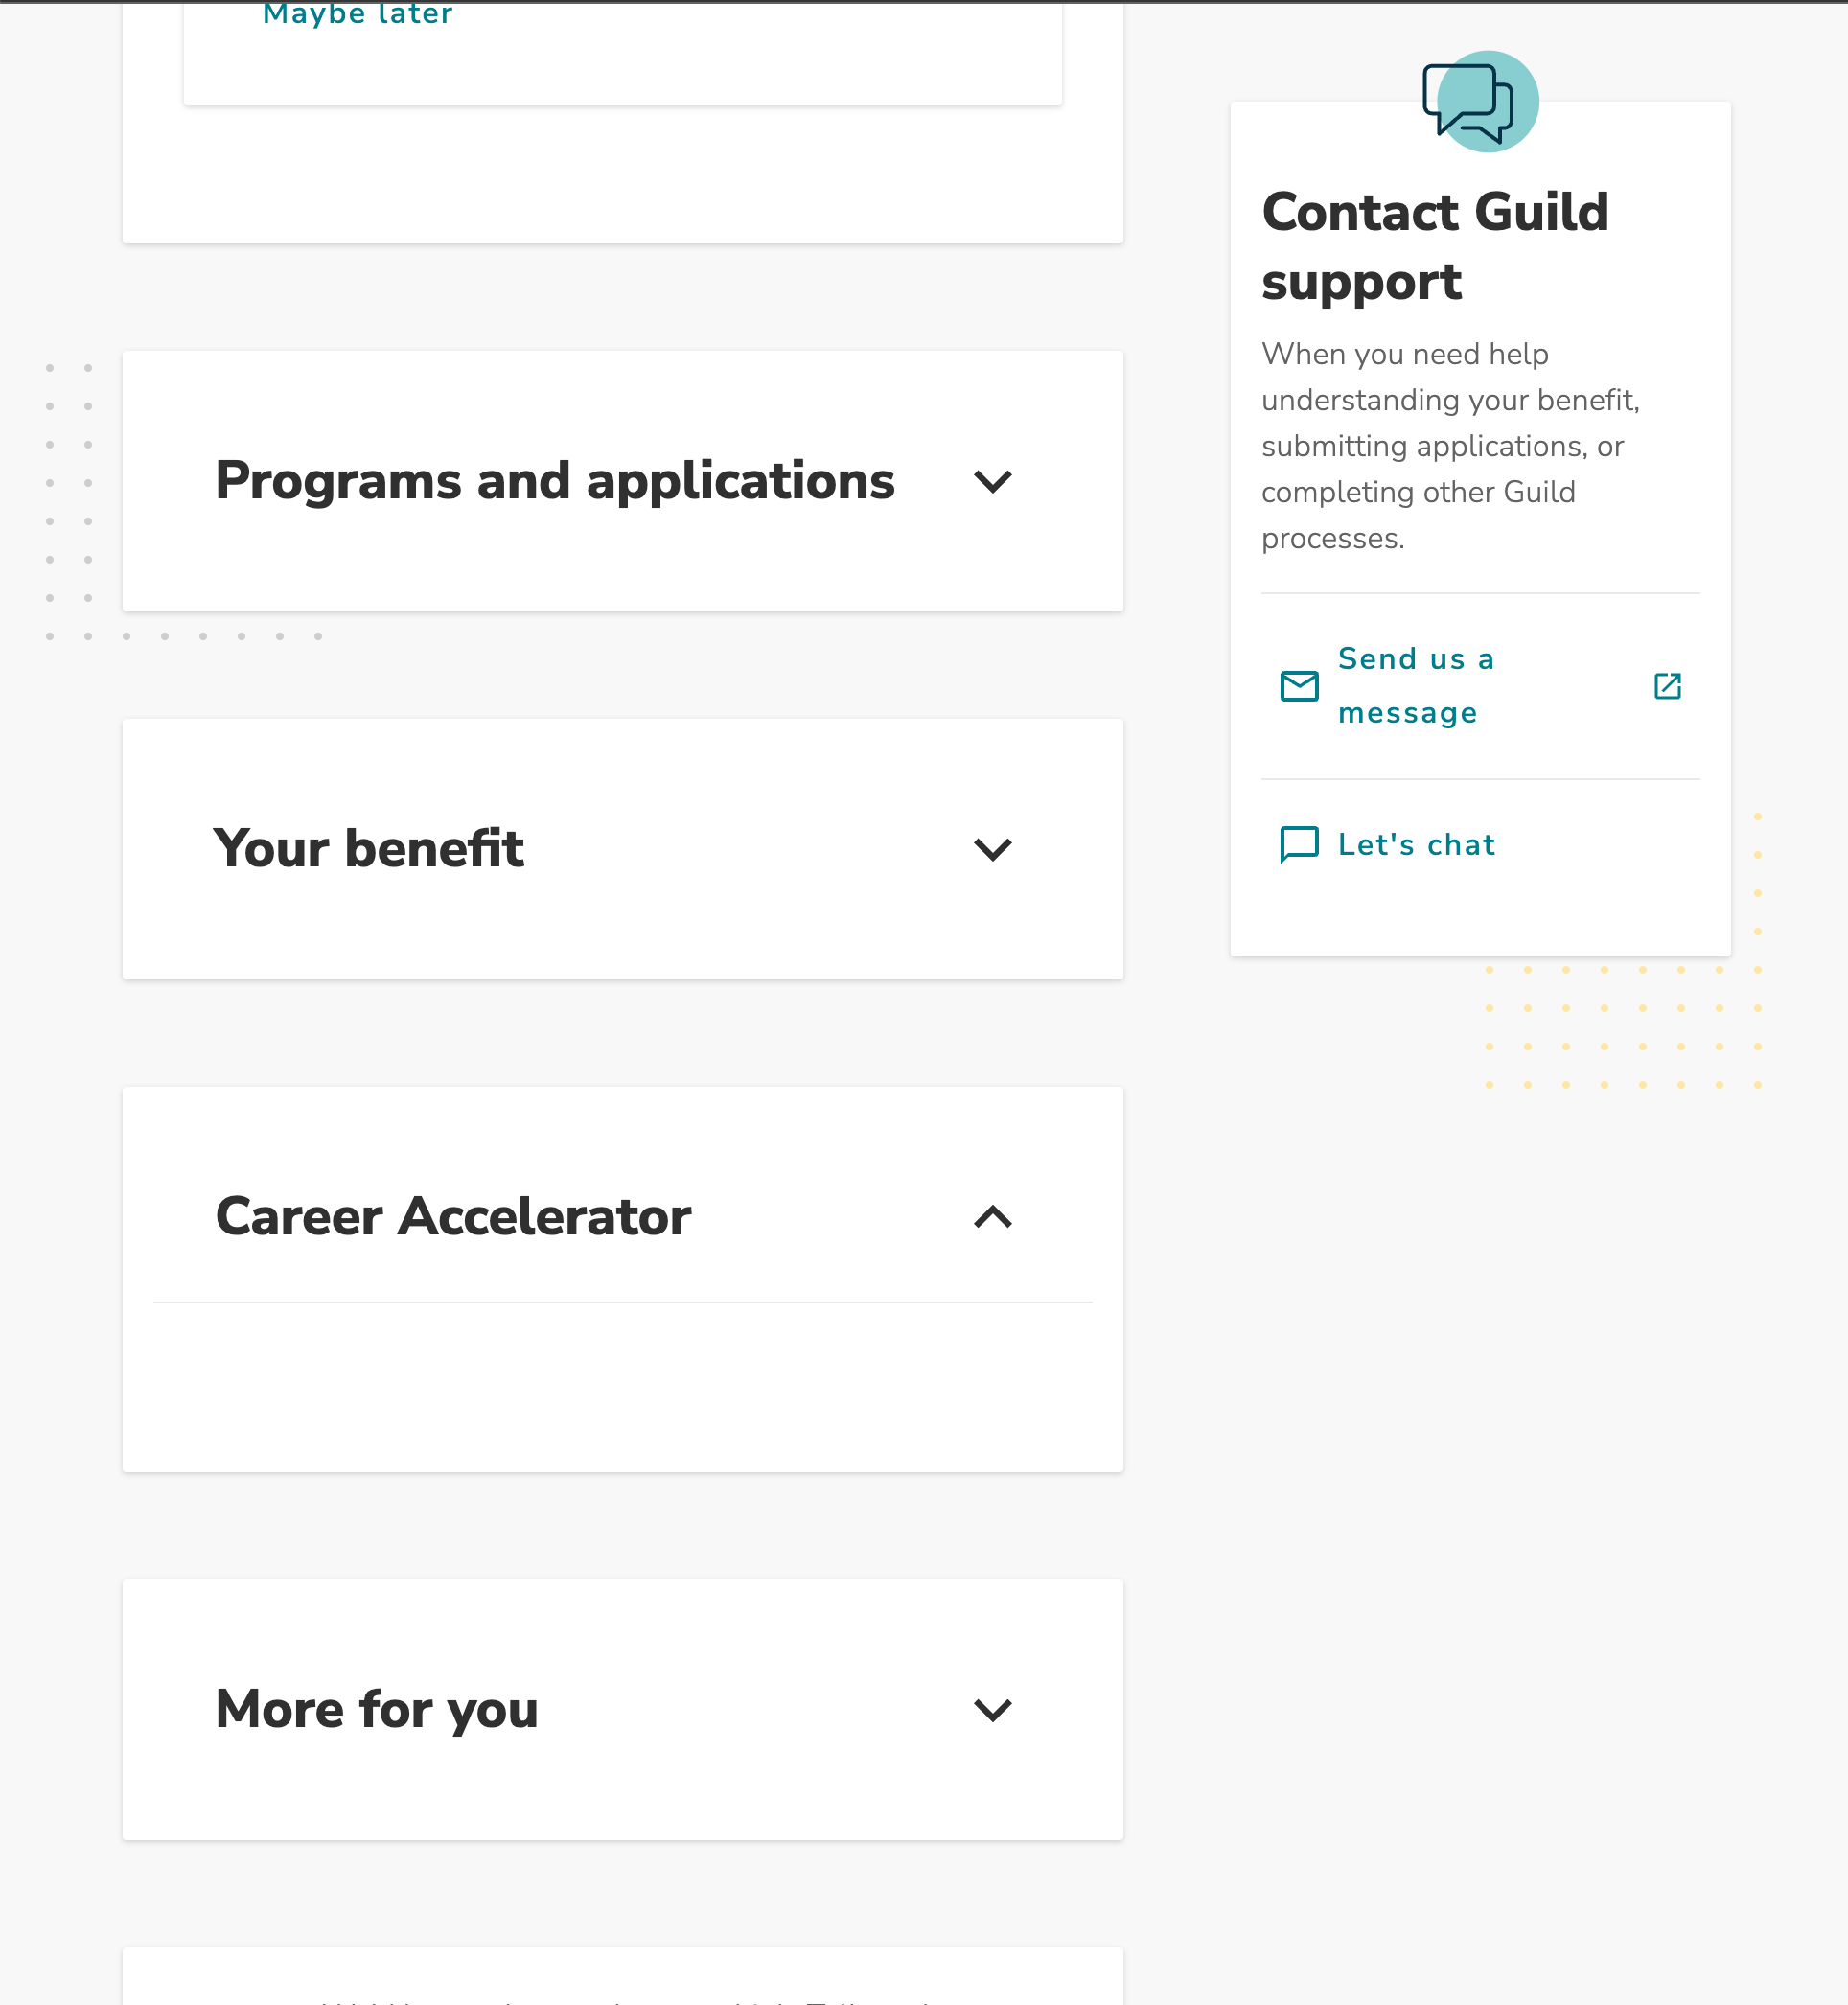Click the chat bubble icon next to Let's chat
1848x2005 pixels.
pos(1299,845)
